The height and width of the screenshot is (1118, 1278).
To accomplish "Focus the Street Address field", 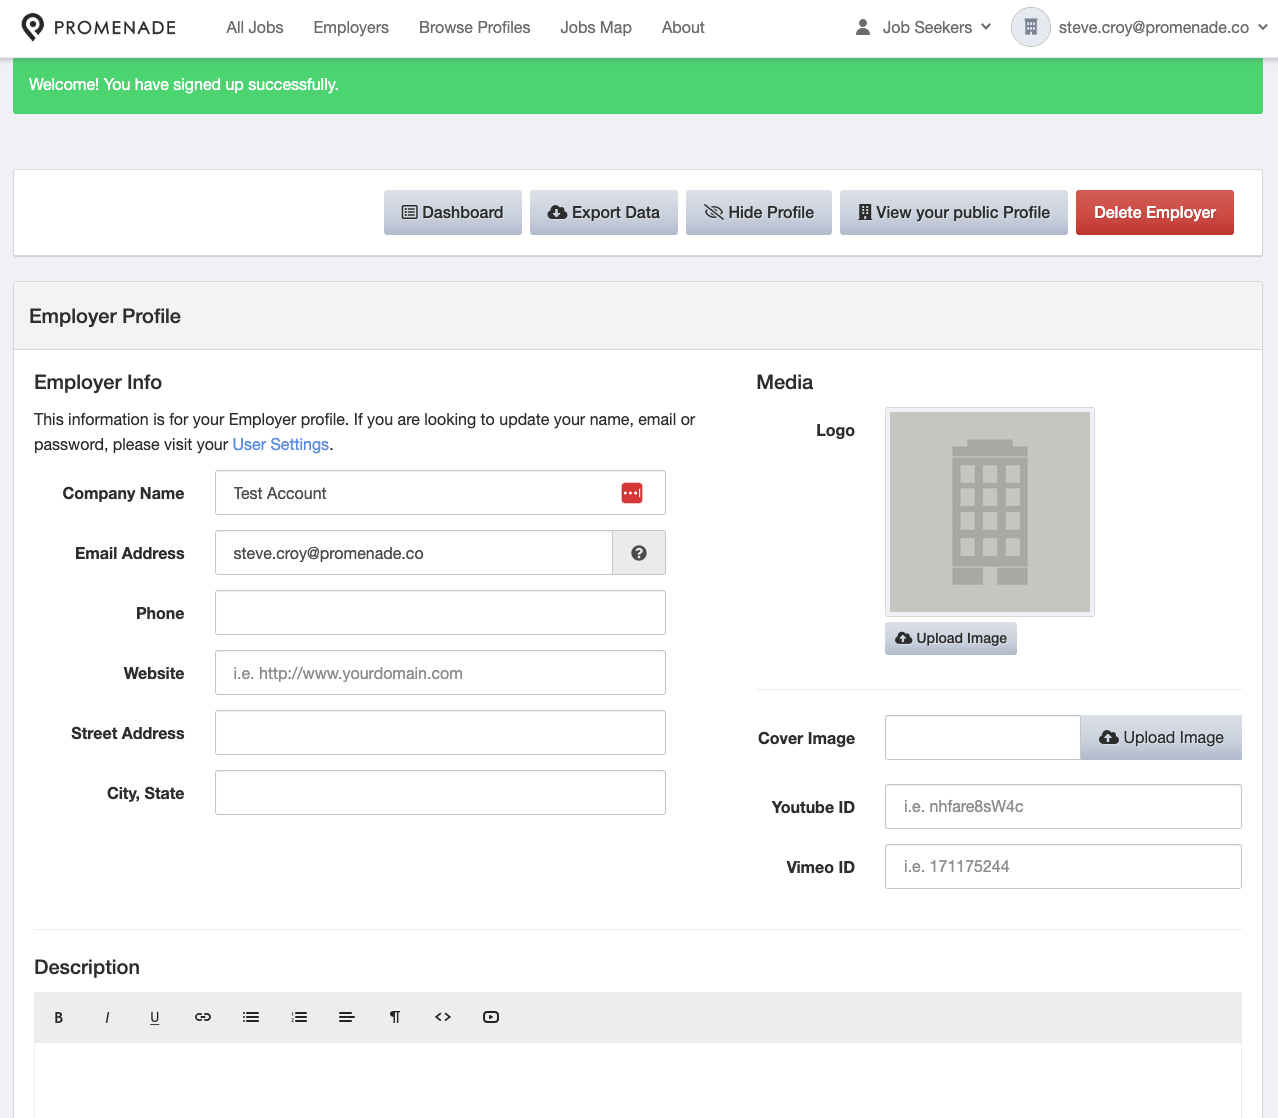I will click(x=440, y=733).
